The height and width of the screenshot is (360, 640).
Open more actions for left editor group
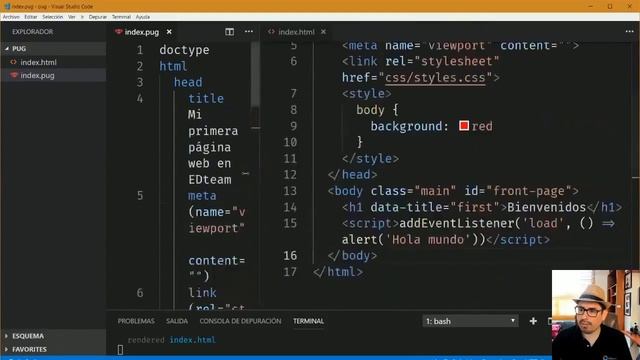[x=249, y=32]
